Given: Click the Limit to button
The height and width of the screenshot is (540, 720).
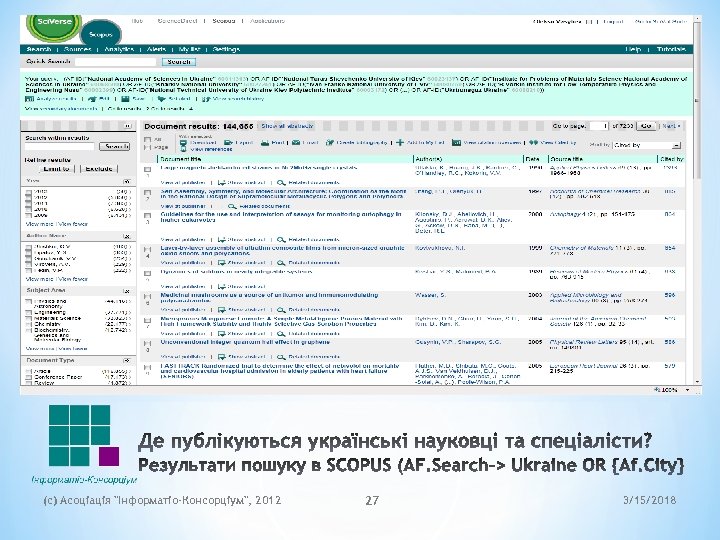Looking at the screenshot, I should (56, 169).
